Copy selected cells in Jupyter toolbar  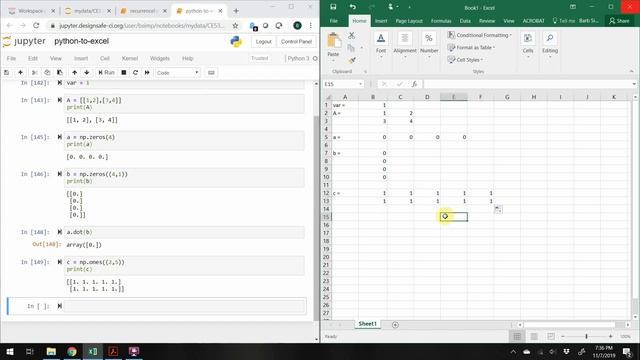click(47, 73)
